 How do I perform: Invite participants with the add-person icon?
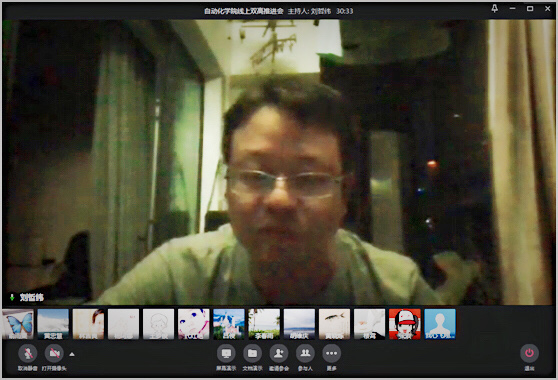point(279,353)
